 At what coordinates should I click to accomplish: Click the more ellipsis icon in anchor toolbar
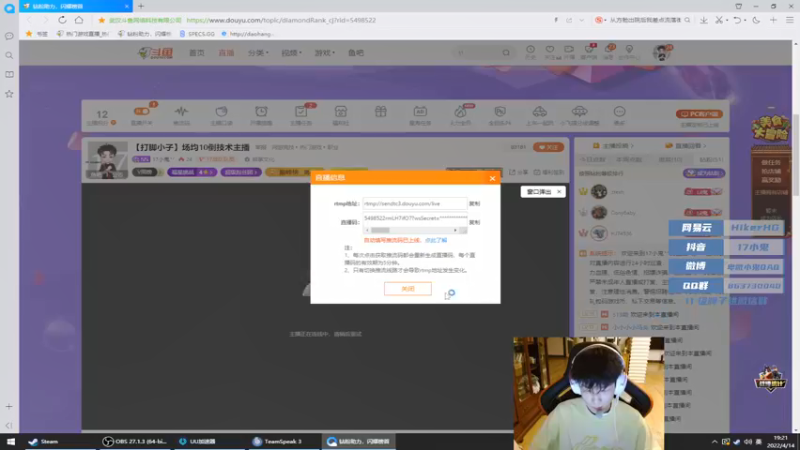tap(619, 111)
